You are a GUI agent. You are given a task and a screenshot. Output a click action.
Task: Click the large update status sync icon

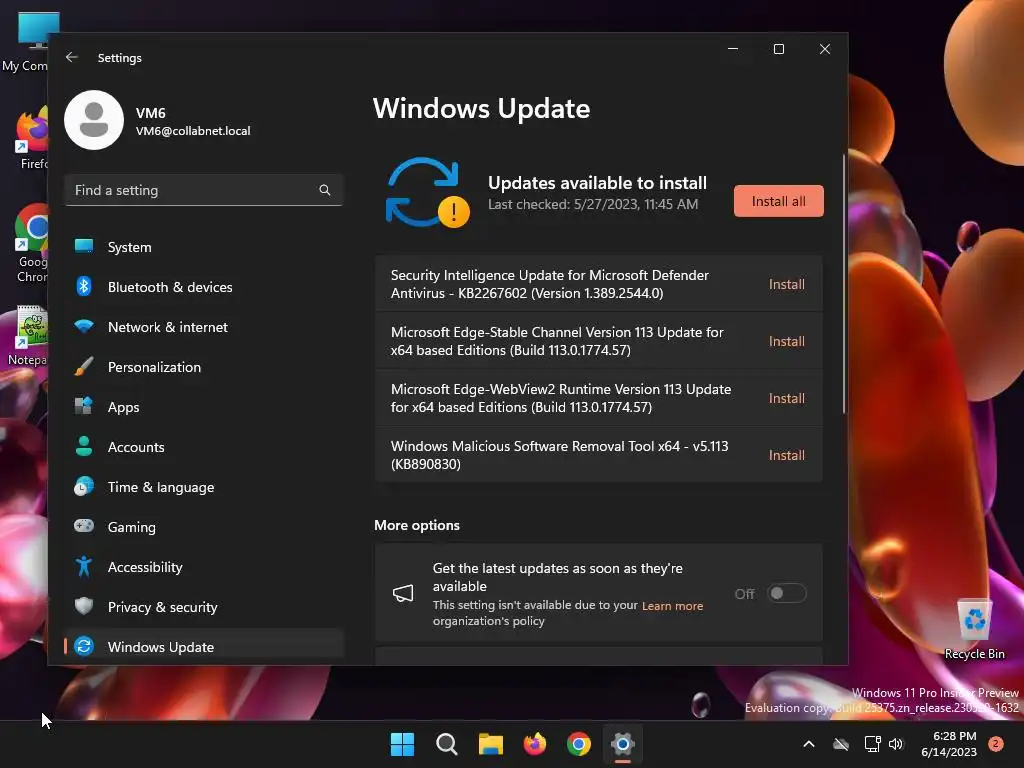pyautogui.click(x=427, y=193)
